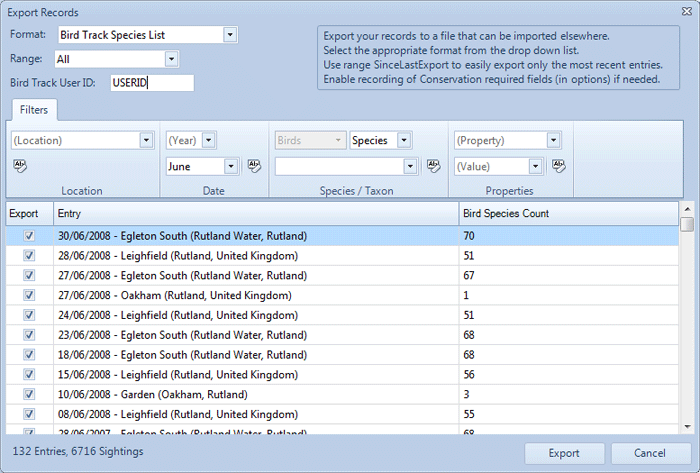700x473 pixels.
Task: Select the 30/06/2008 Egleton South row text
Action: [182, 236]
